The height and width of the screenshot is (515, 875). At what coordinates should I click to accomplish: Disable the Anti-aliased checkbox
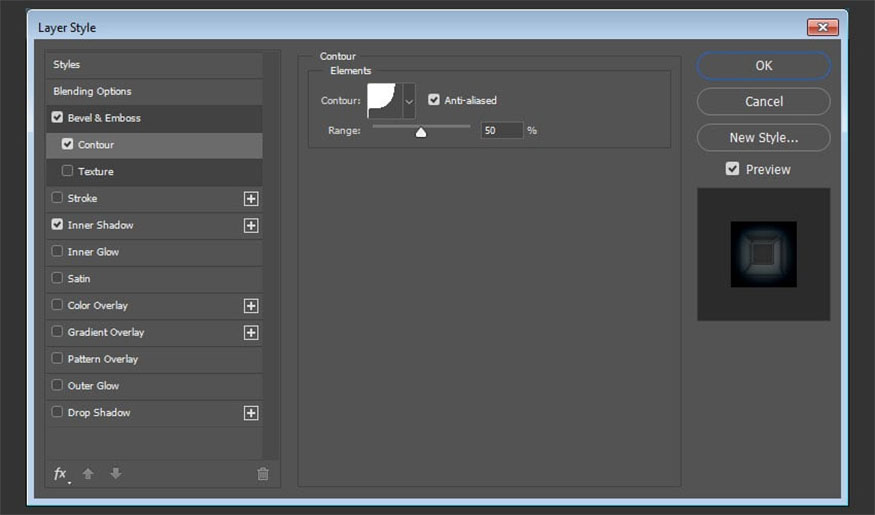[x=434, y=100]
